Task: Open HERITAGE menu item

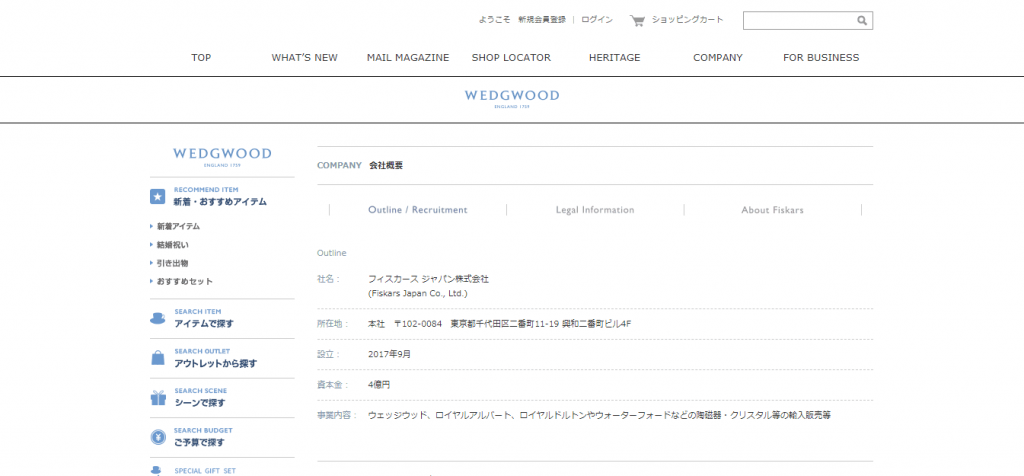Action: tap(615, 57)
